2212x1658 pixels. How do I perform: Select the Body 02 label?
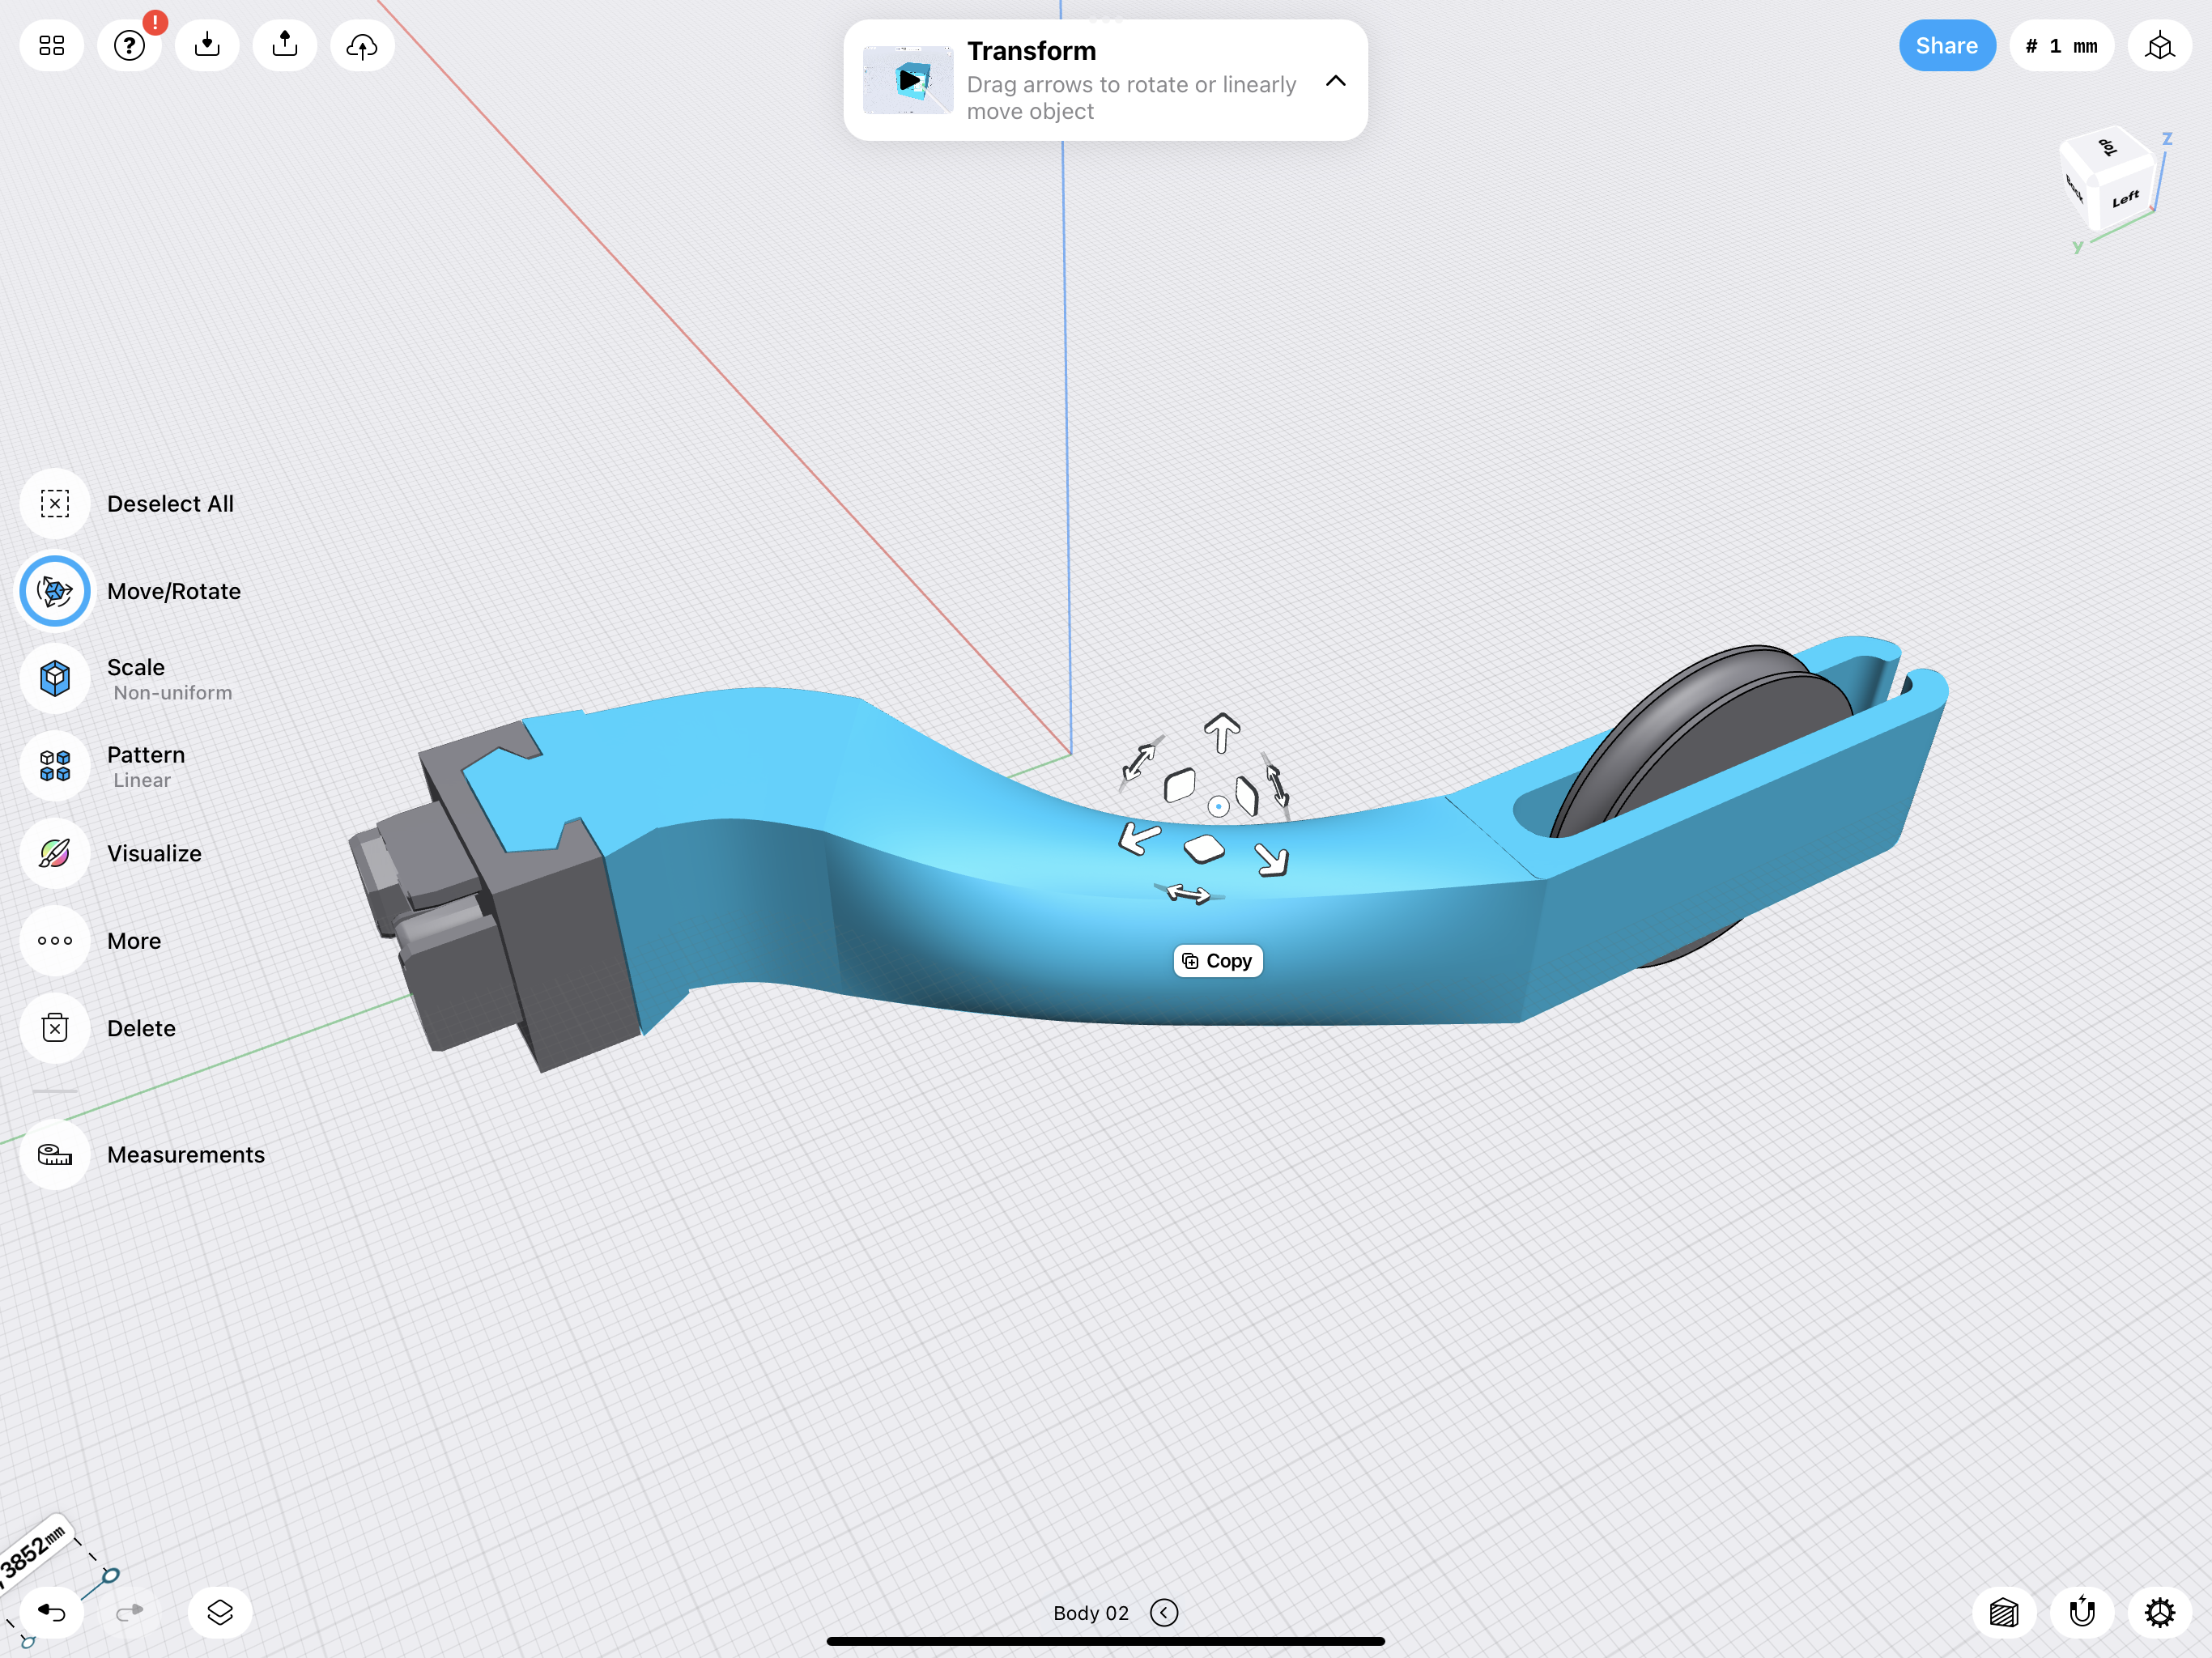click(x=1090, y=1612)
